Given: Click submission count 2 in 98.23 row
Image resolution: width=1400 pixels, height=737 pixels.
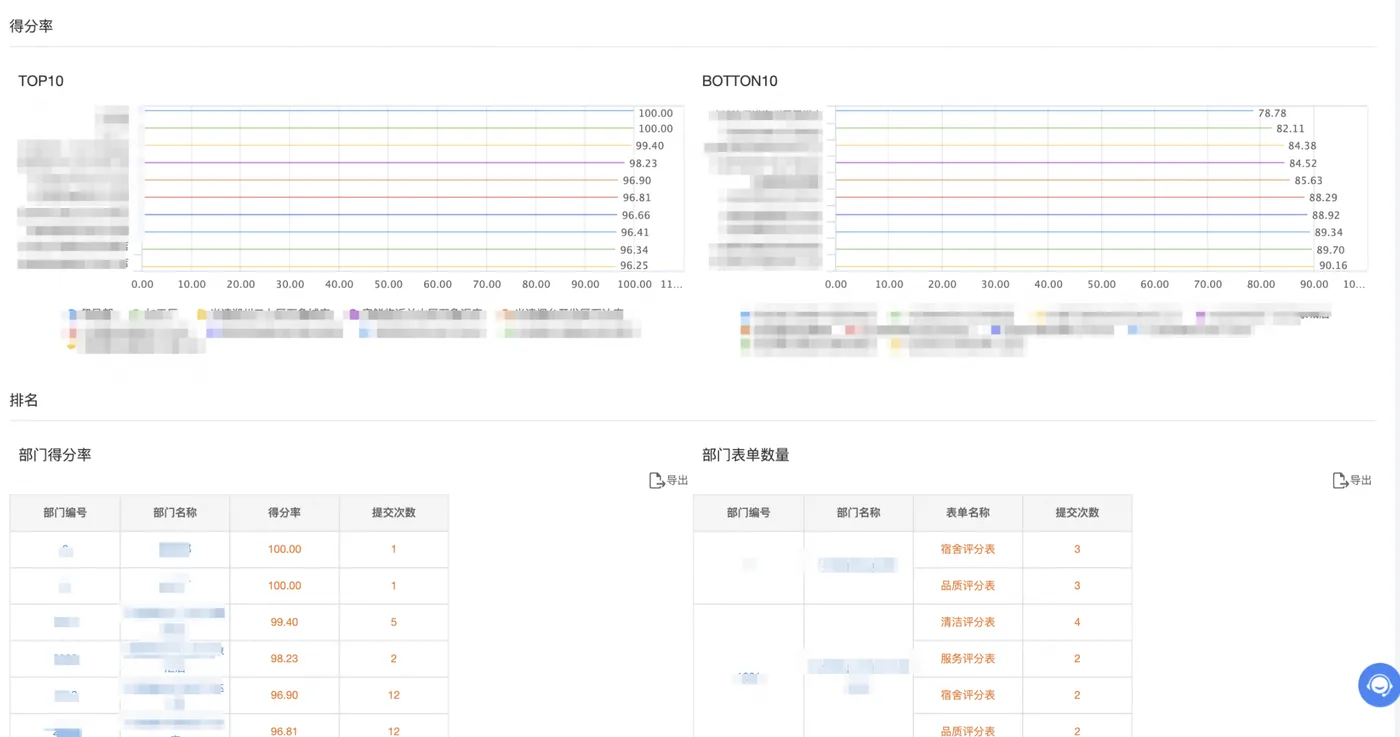Looking at the screenshot, I should 394,659.
